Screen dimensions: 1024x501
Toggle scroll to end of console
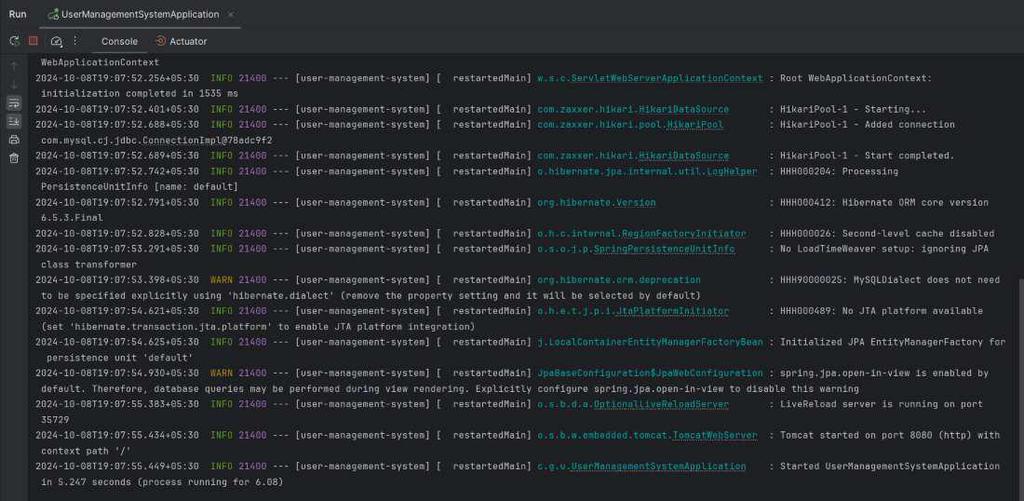(14, 121)
